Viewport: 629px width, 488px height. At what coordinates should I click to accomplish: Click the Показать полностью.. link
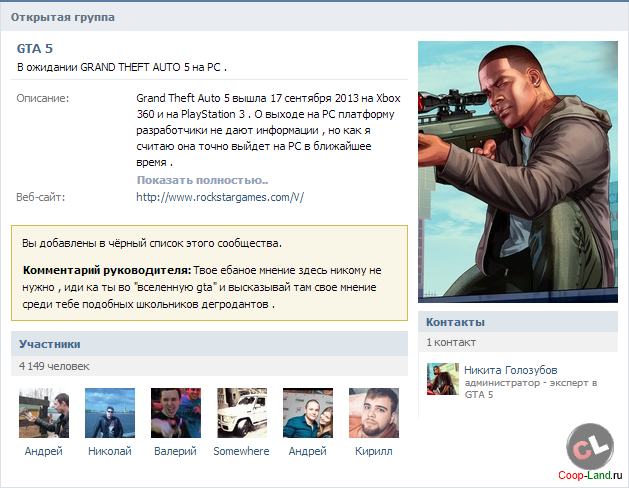(x=203, y=180)
